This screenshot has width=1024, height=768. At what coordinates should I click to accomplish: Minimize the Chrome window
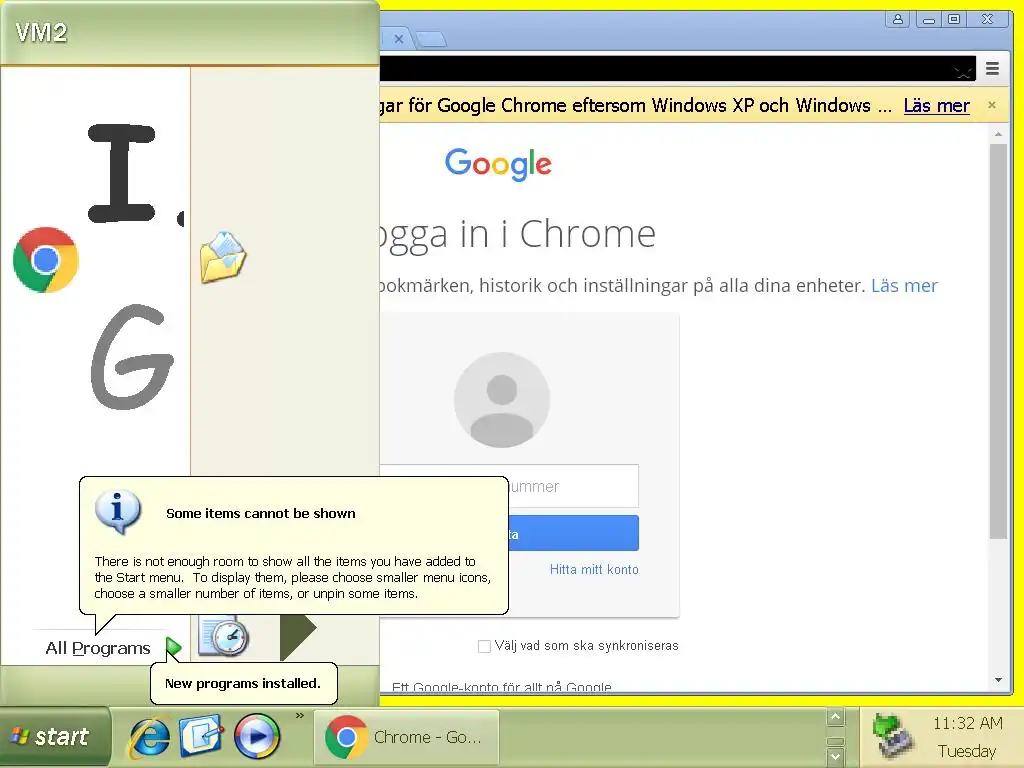click(929, 19)
